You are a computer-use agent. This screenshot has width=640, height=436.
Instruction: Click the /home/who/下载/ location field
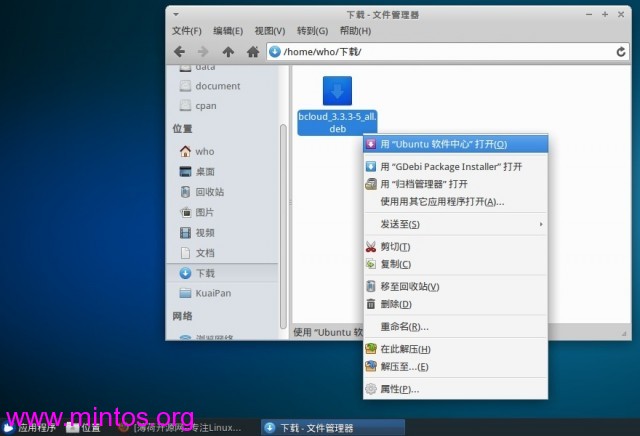pyautogui.click(x=447, y=52)
